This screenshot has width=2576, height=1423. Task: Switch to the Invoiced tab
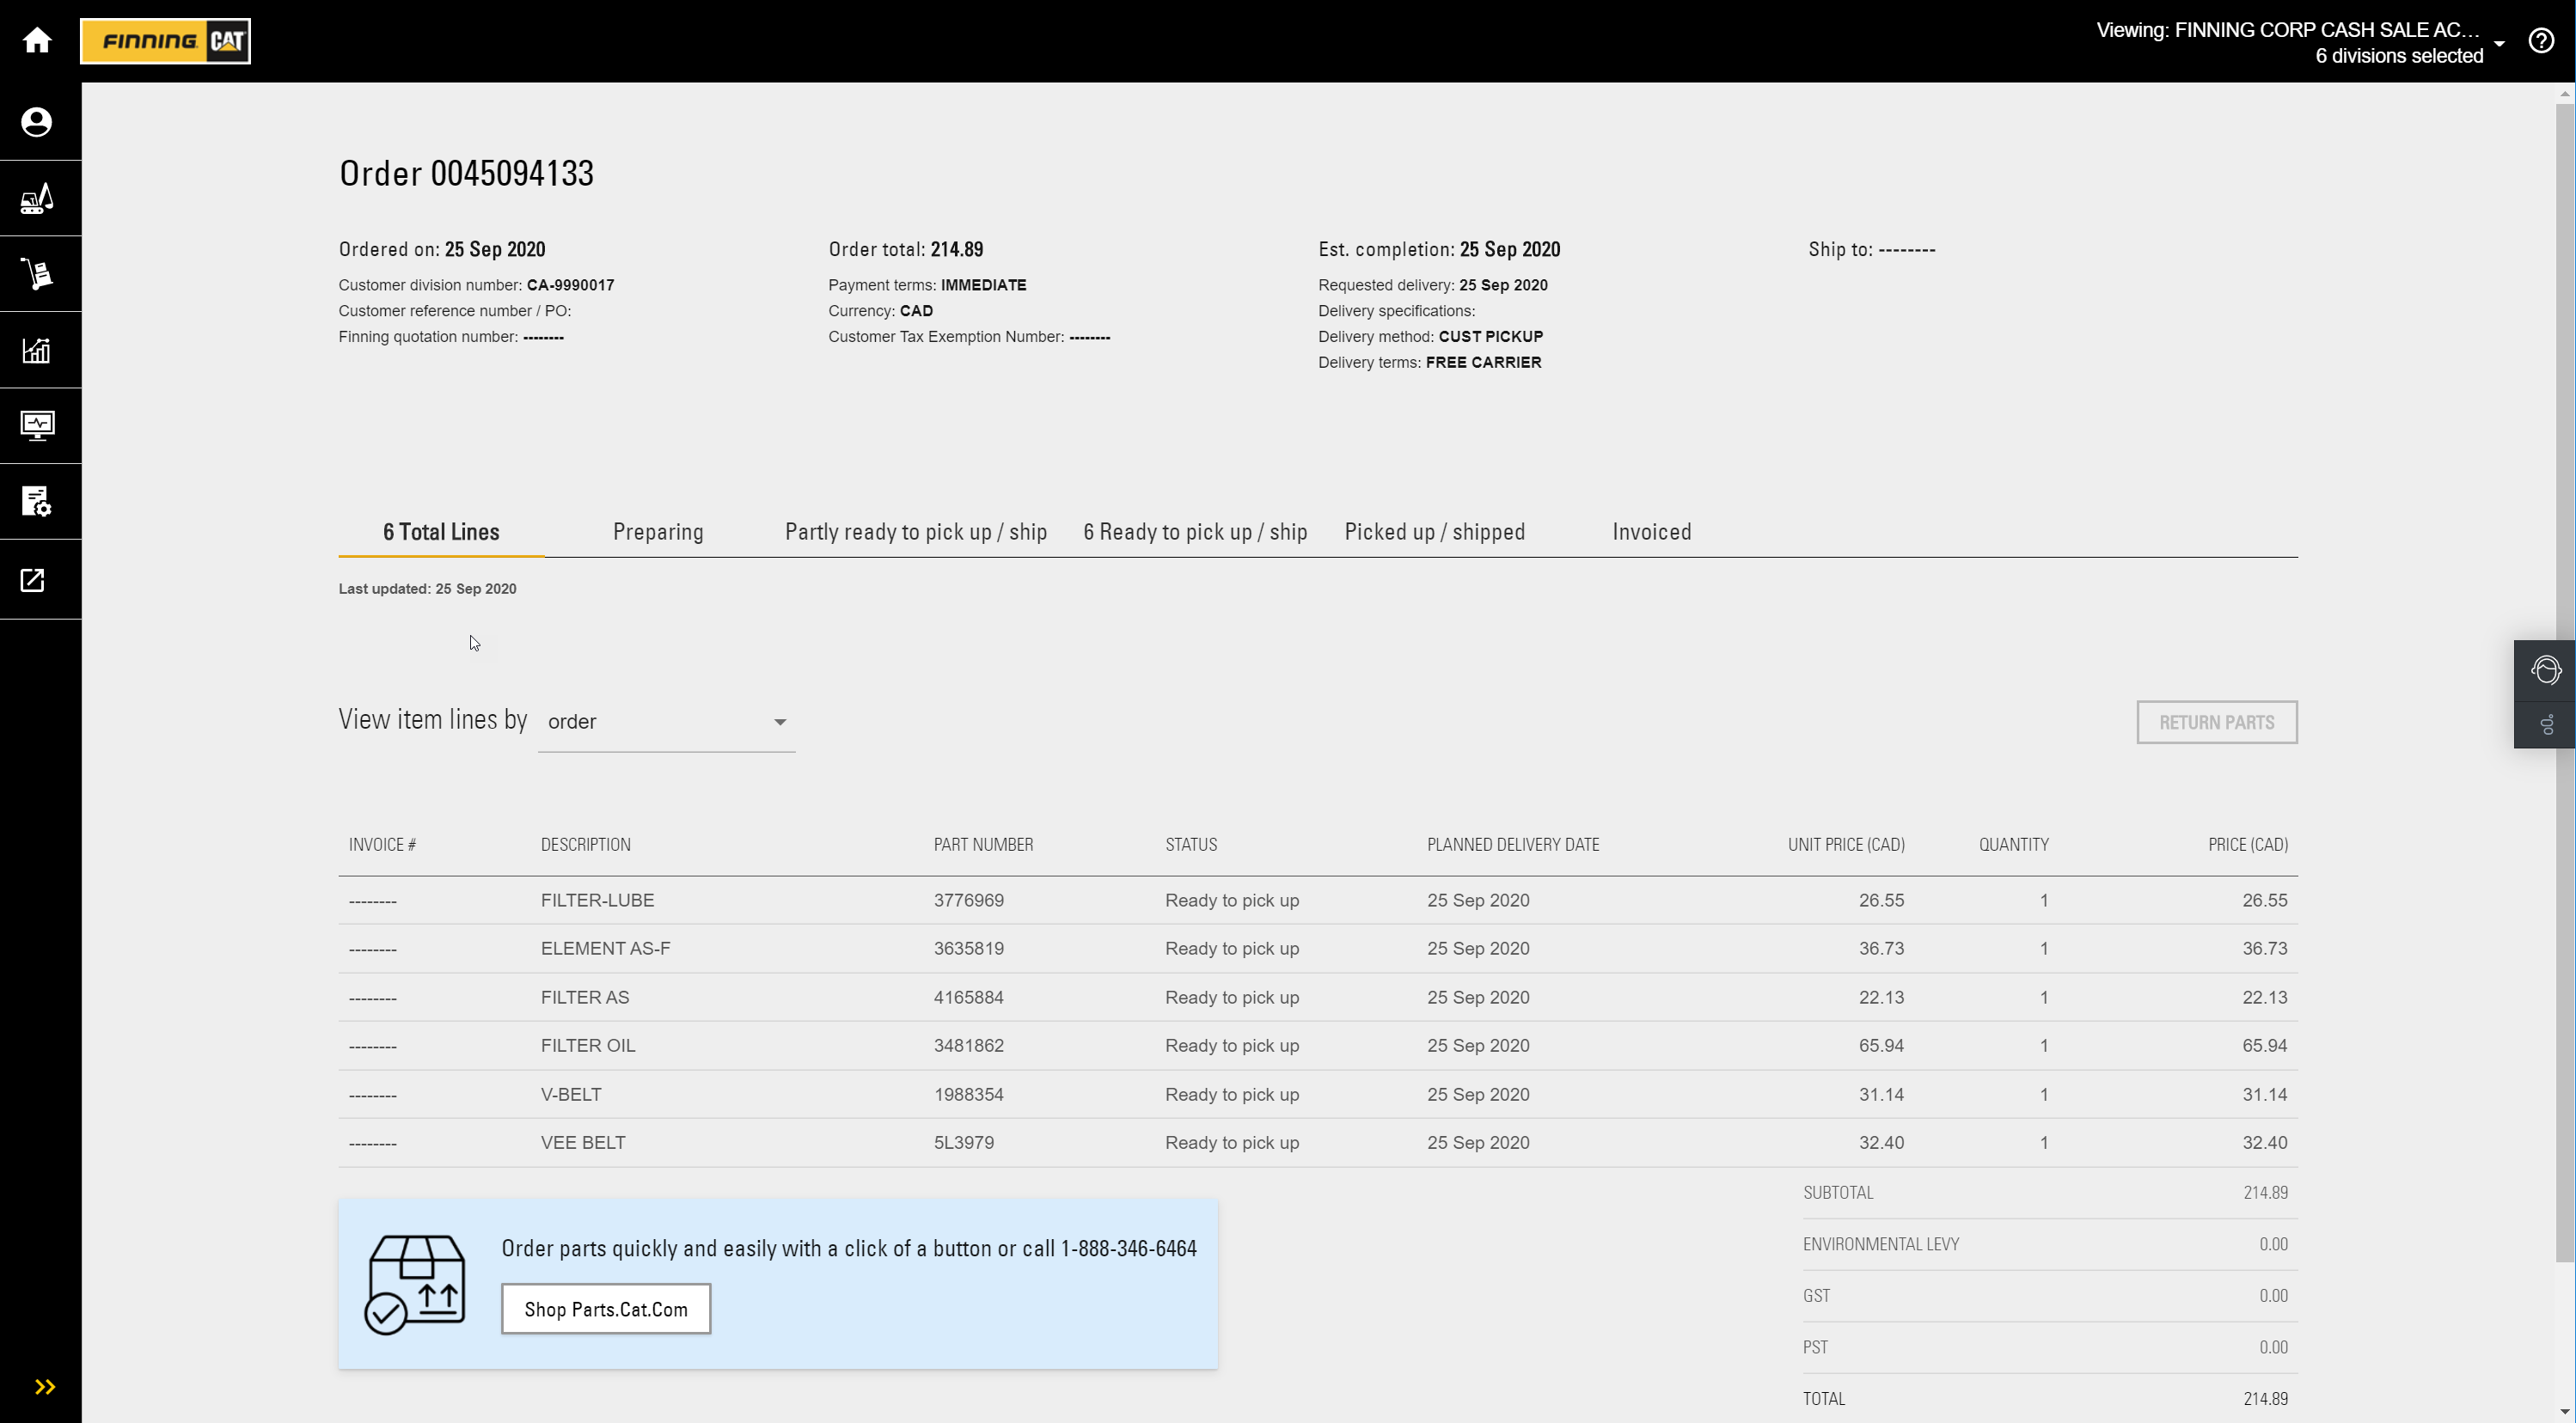pos(1651,532)
